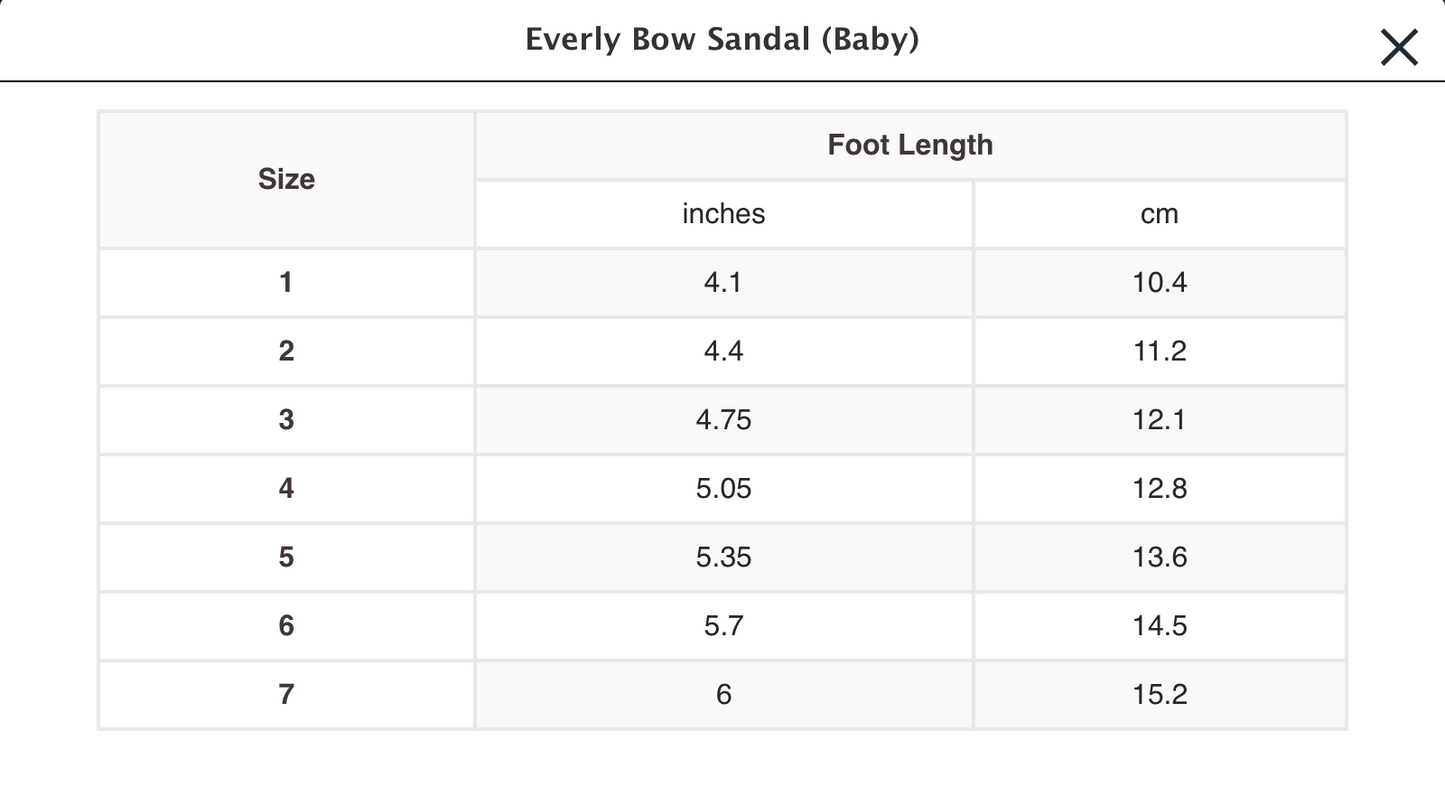1445x806 pixels.
Task: Select the 4.75 inches cell
Action: tap(723, 420)
